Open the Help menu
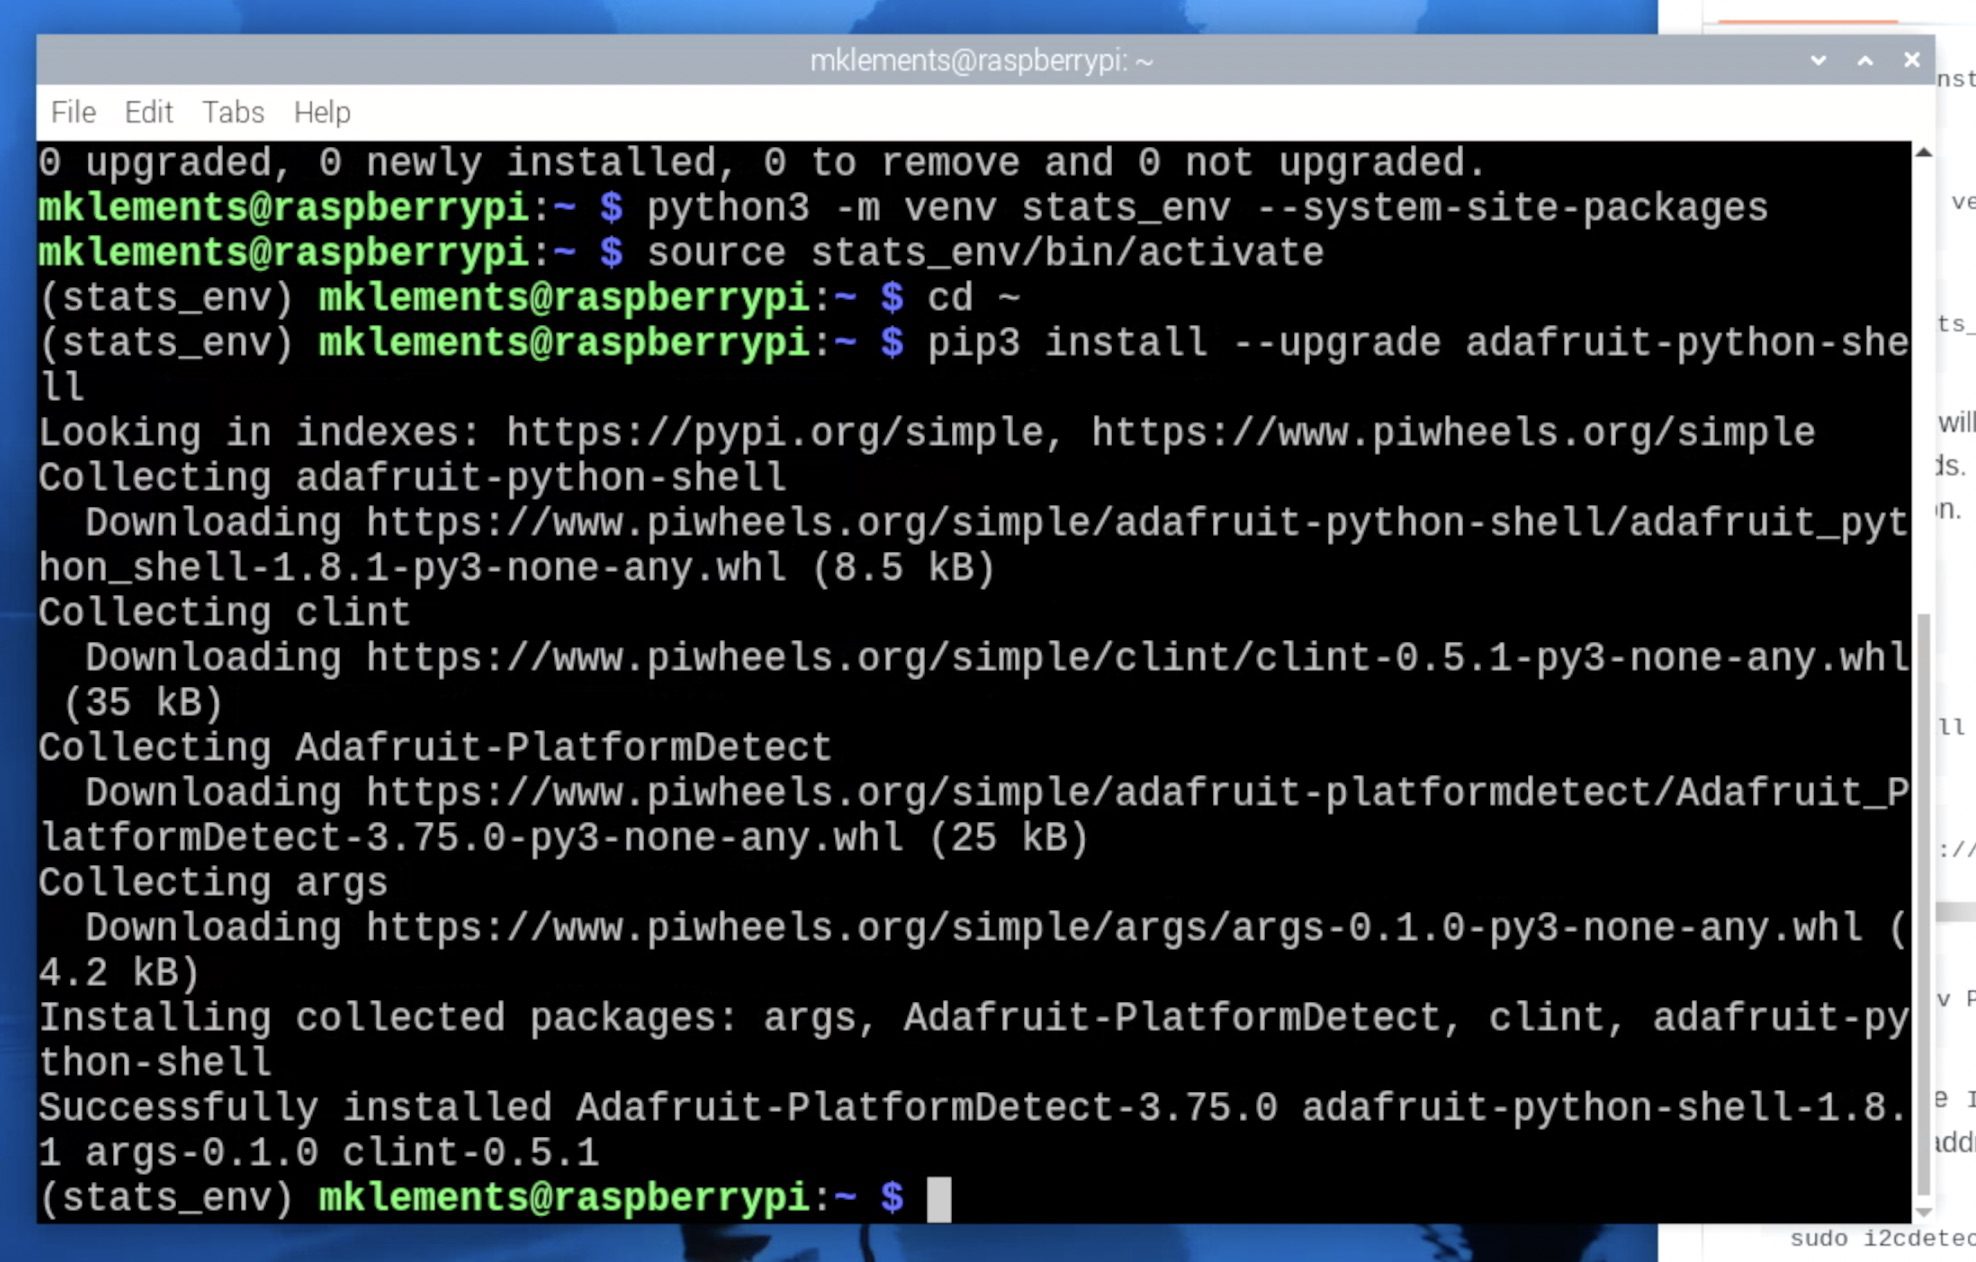1976x1262 pixels. point(322,112)
